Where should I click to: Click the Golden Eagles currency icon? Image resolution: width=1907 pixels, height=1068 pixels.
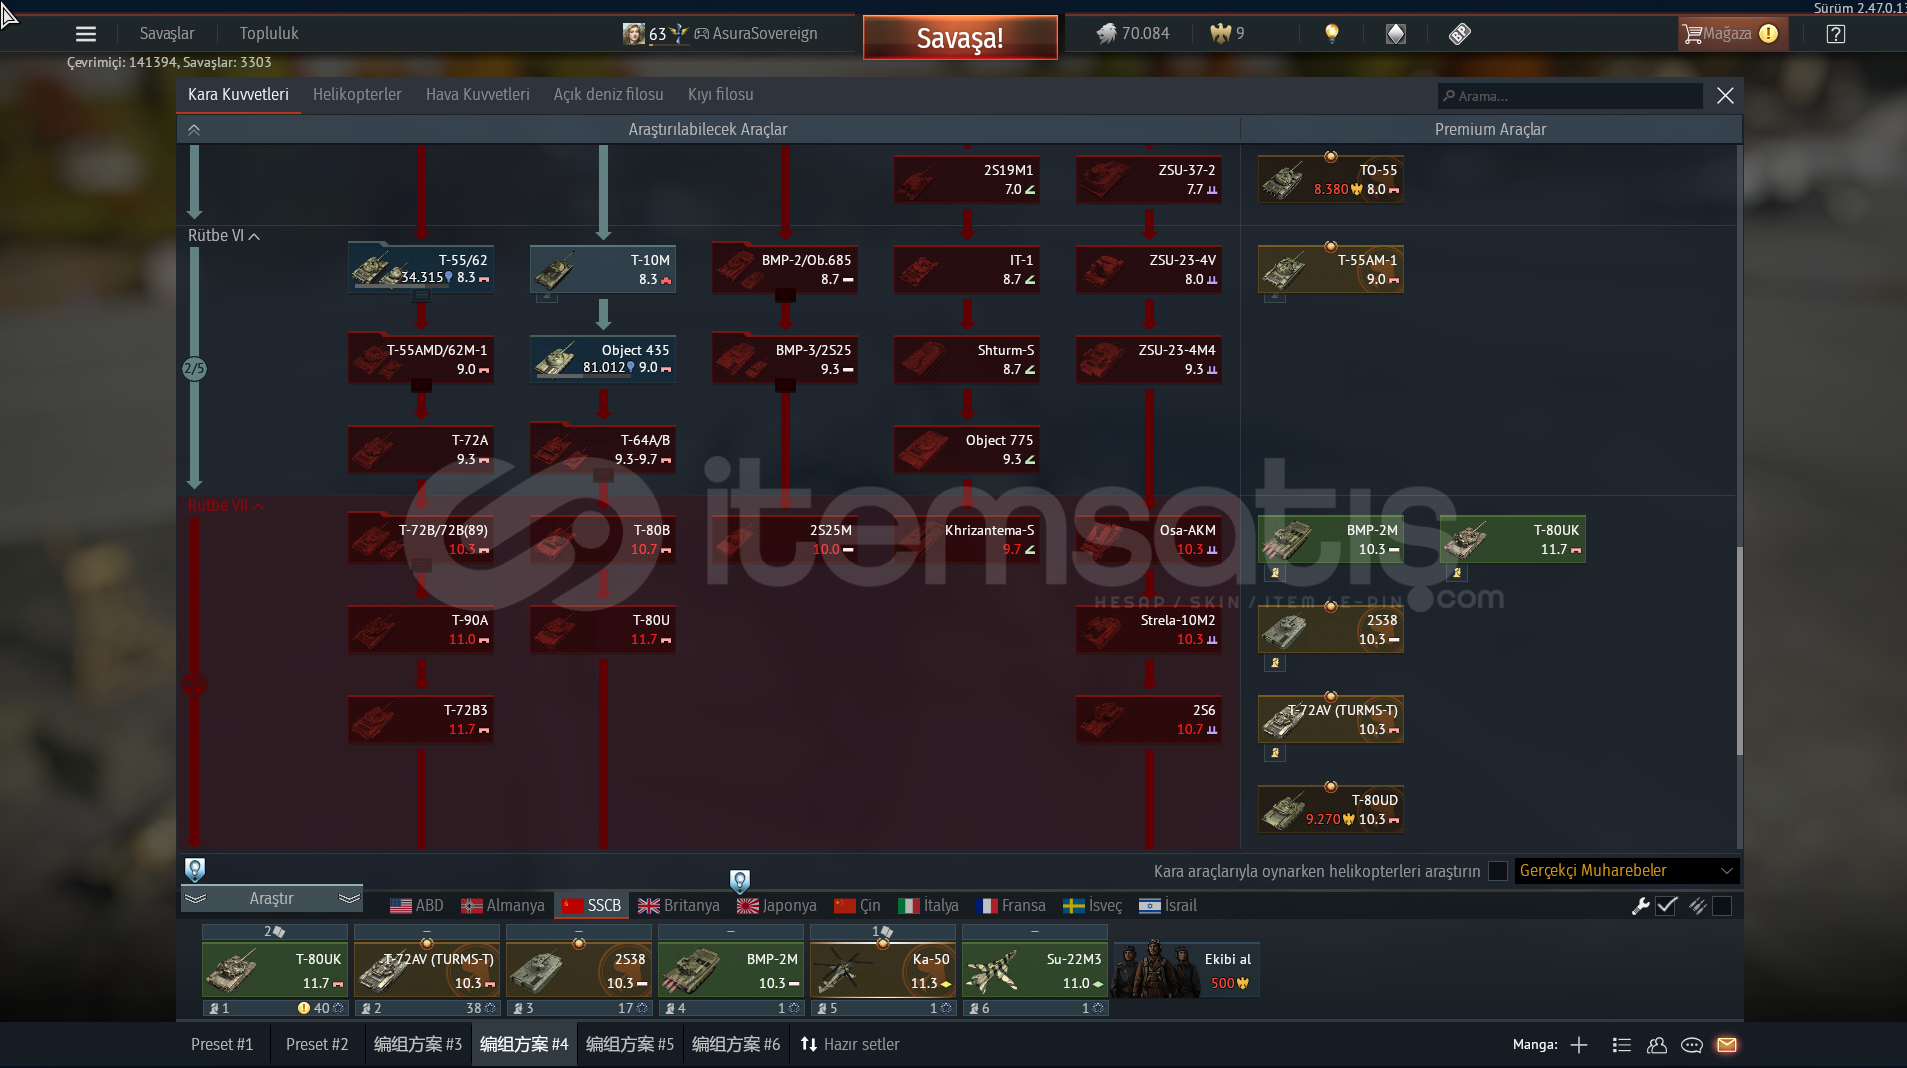(x=1220, y=33)
